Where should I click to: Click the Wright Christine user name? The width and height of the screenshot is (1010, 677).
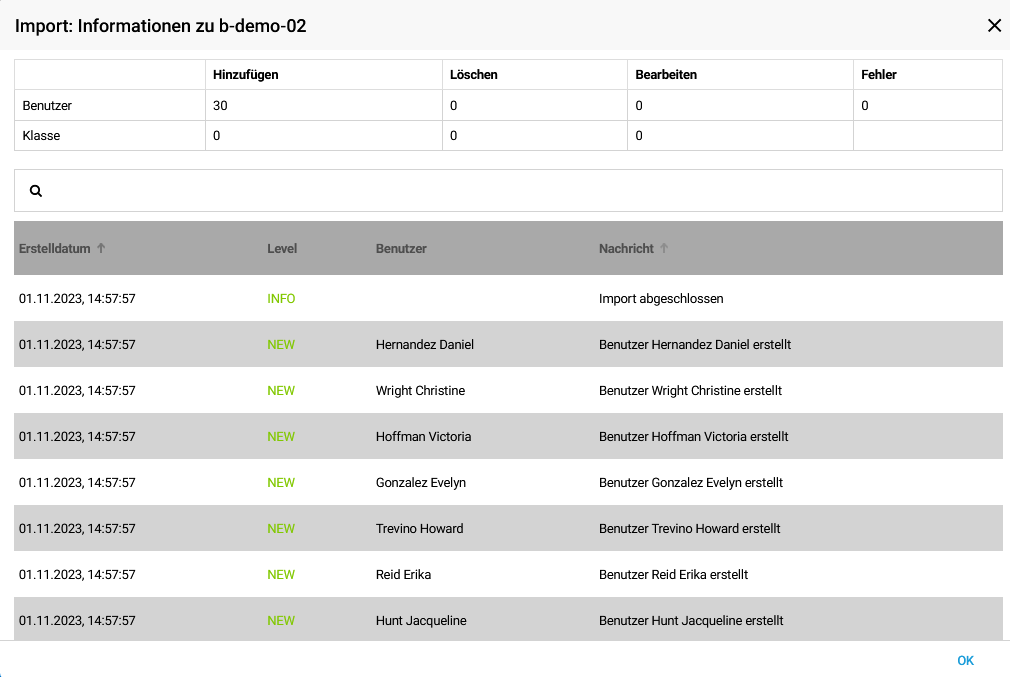pos(420,391)
